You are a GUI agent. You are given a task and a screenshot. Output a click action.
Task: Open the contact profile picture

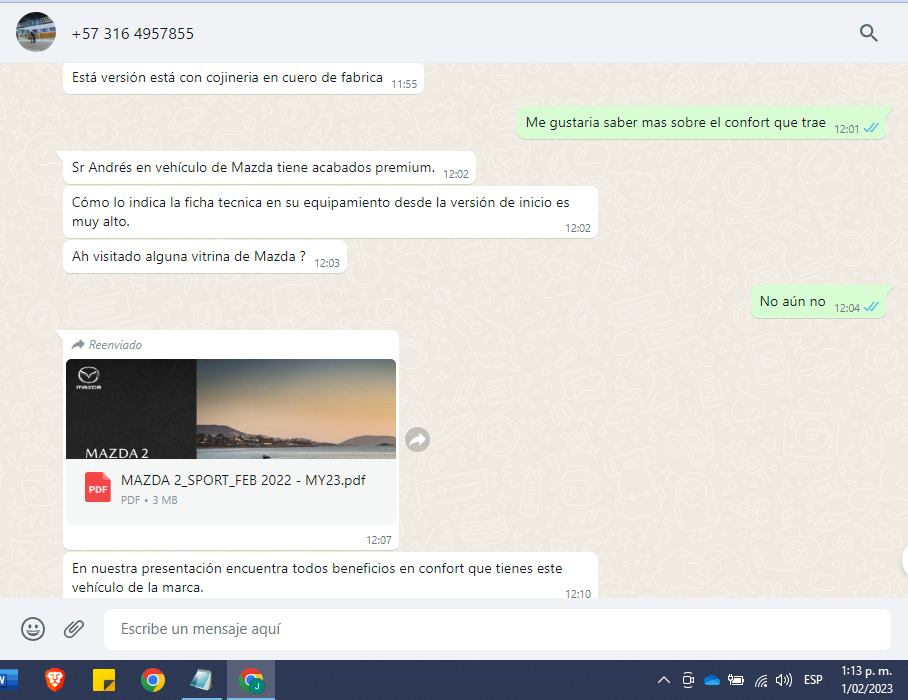click(x=36, y=33)
